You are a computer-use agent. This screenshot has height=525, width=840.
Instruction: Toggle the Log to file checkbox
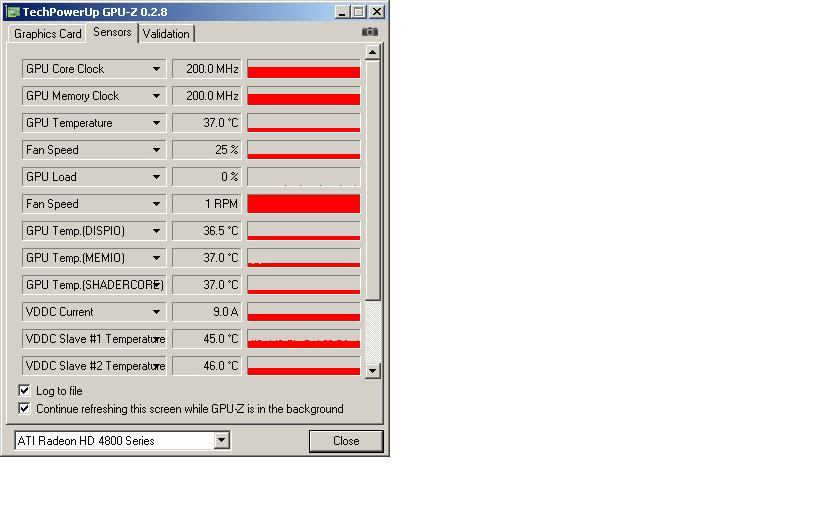coord(24,391)
